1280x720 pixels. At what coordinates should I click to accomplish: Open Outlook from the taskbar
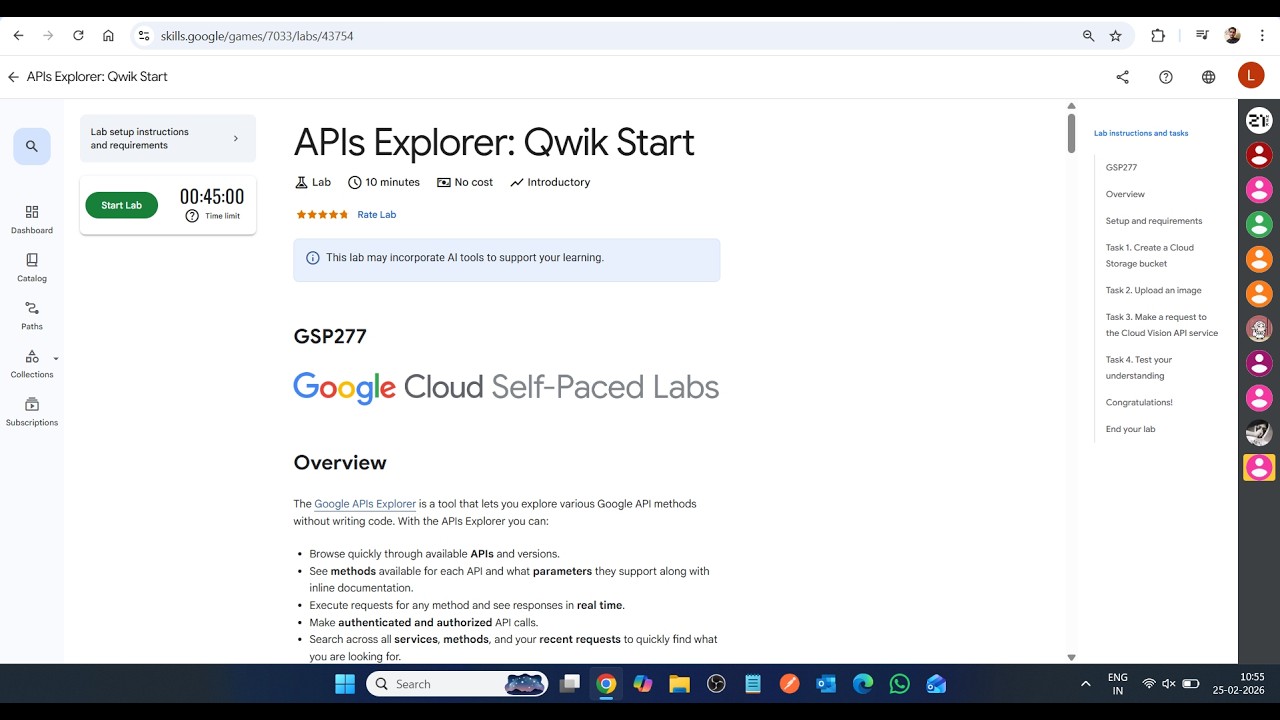click(x=826, y=684)
